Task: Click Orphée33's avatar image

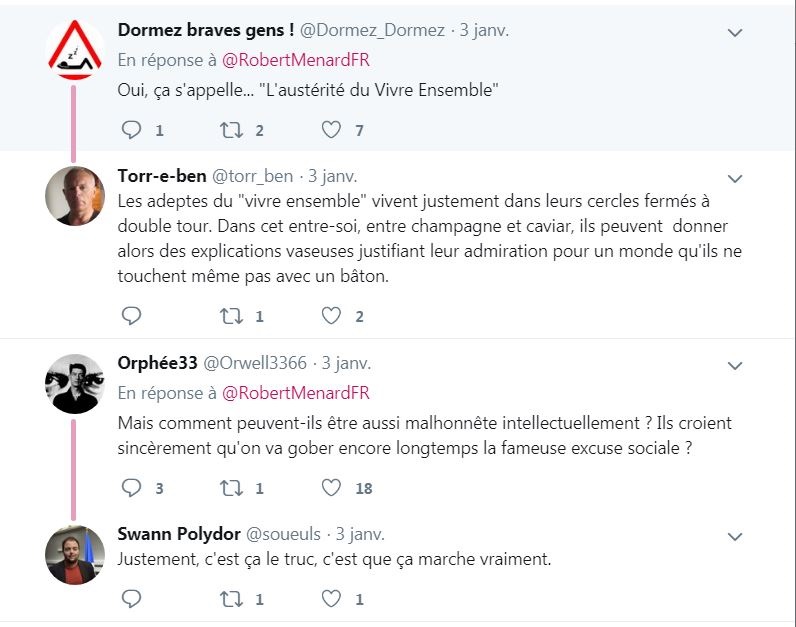Action: (x=75, y=384)
